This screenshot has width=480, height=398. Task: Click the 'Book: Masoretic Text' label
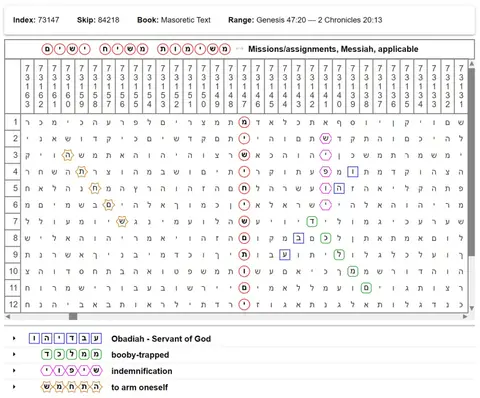tap(174, 20)
